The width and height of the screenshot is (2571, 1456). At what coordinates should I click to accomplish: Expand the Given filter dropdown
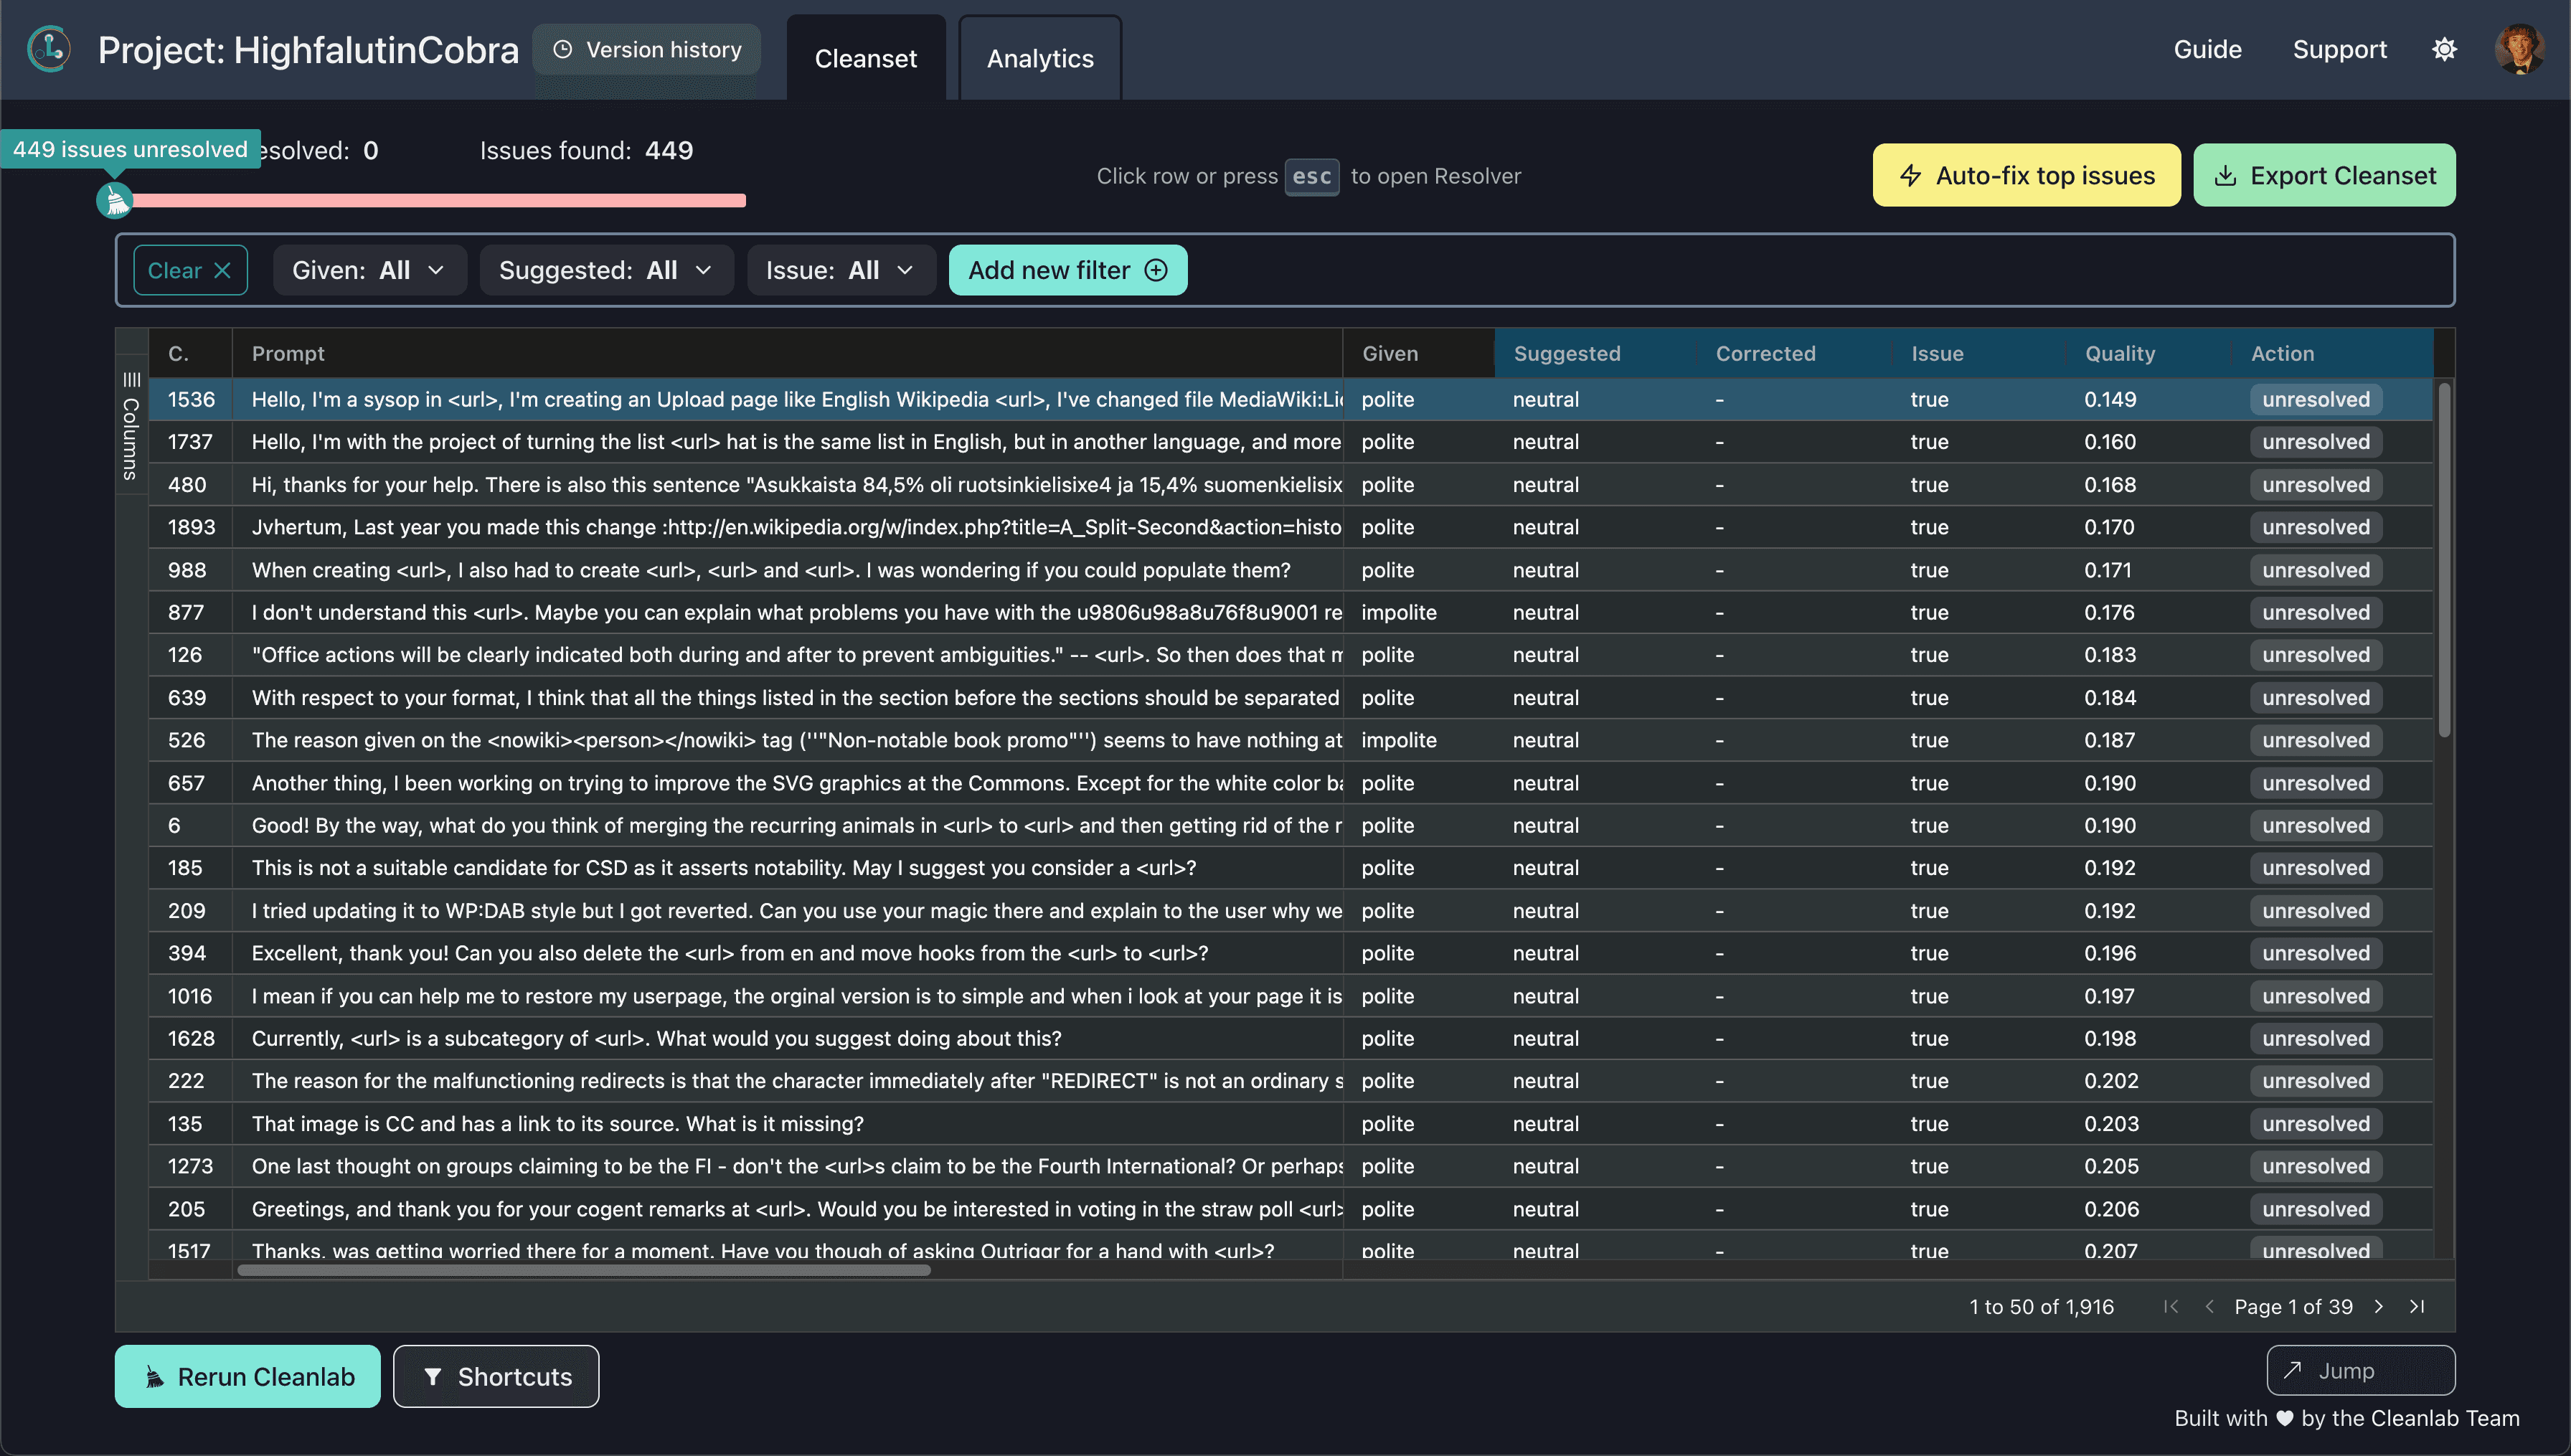[369, 270]
